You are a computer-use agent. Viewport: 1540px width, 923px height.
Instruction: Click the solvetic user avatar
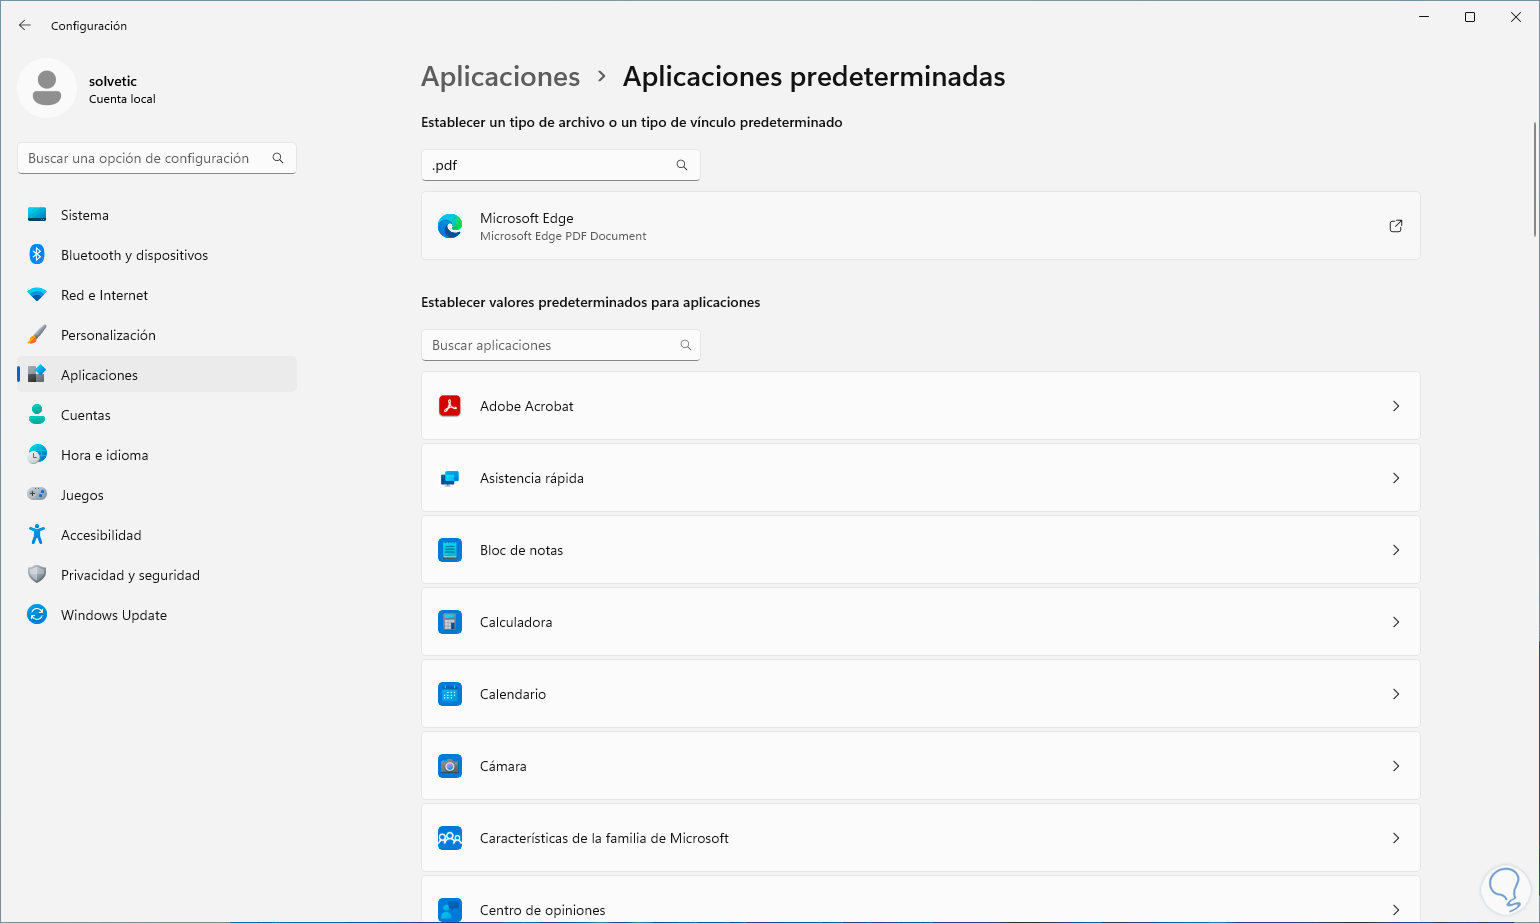(47, 88)
